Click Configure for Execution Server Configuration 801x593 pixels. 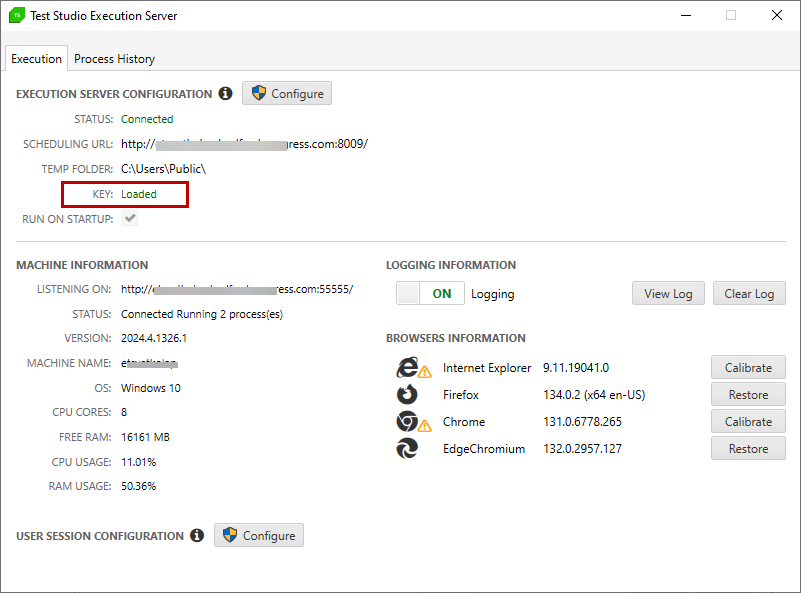pos(287,93)
